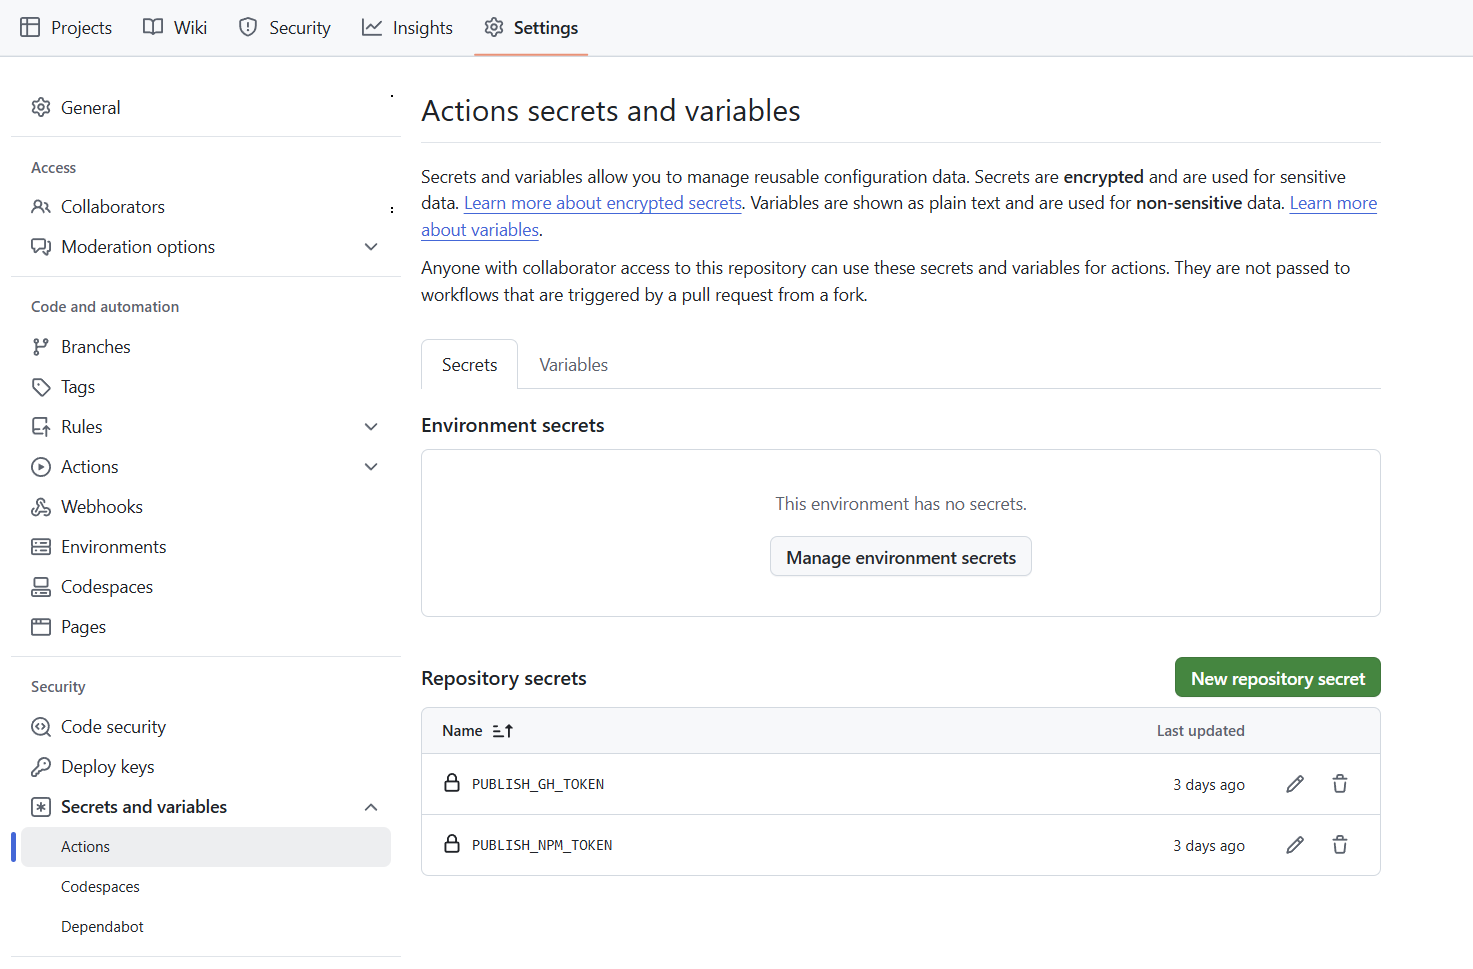Viewport: 1473px width, 969px height.
Task: Open Learn more about encrypted secrets link
Action: coord(603,203)
